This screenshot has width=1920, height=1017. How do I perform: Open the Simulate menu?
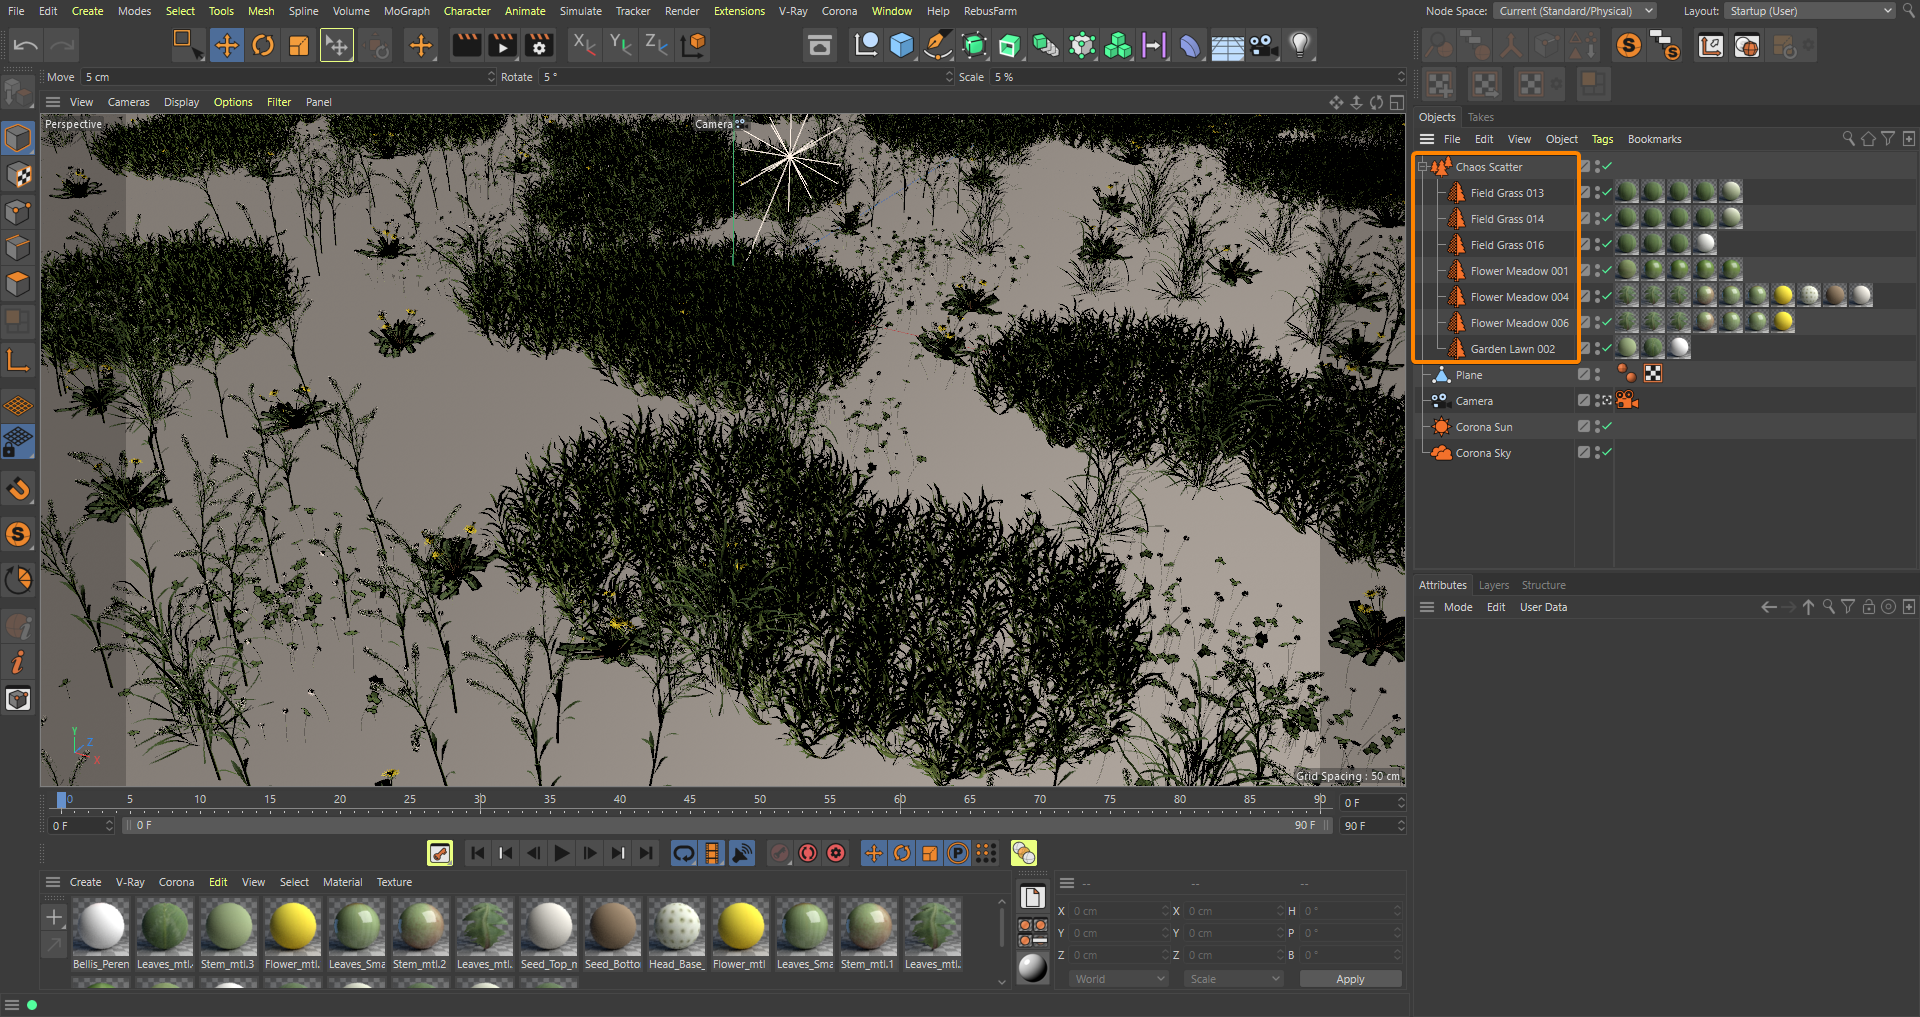[580, 11]
